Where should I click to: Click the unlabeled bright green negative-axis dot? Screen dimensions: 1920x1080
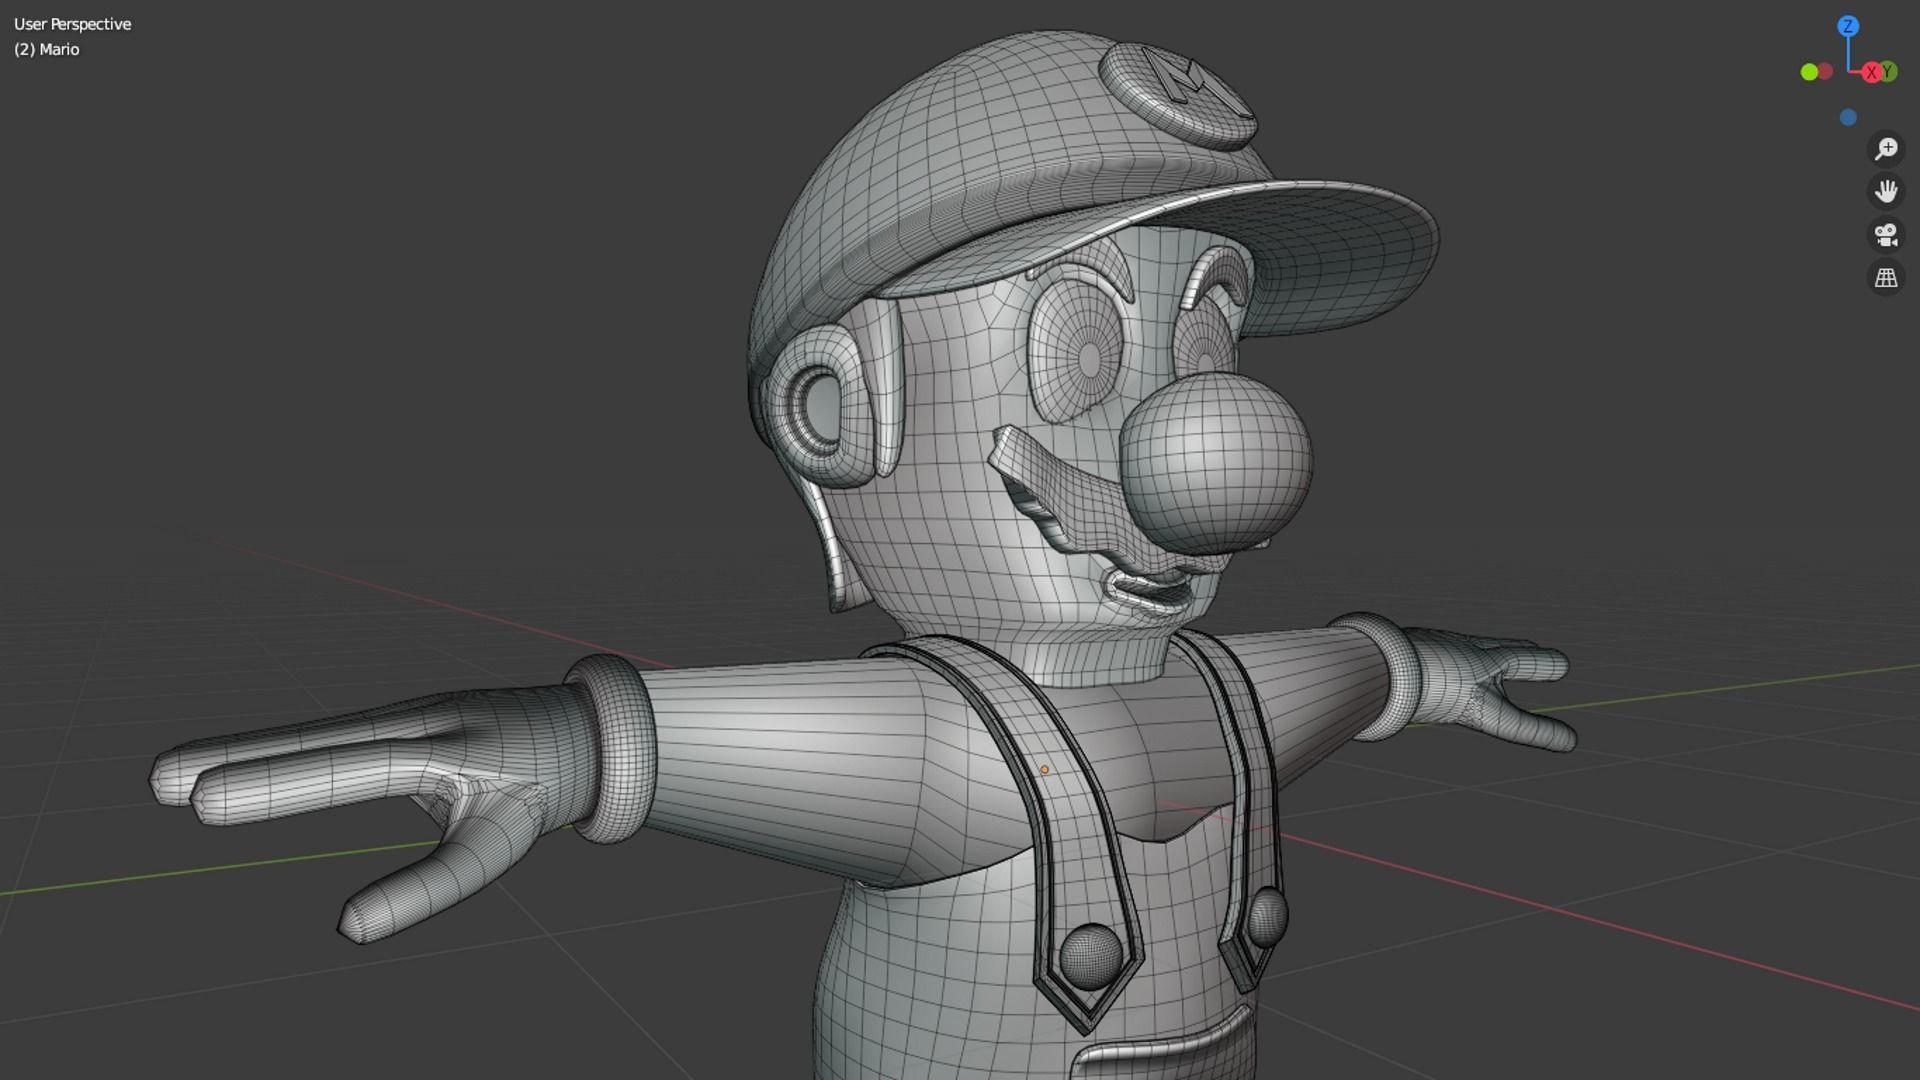[1809, 72]
